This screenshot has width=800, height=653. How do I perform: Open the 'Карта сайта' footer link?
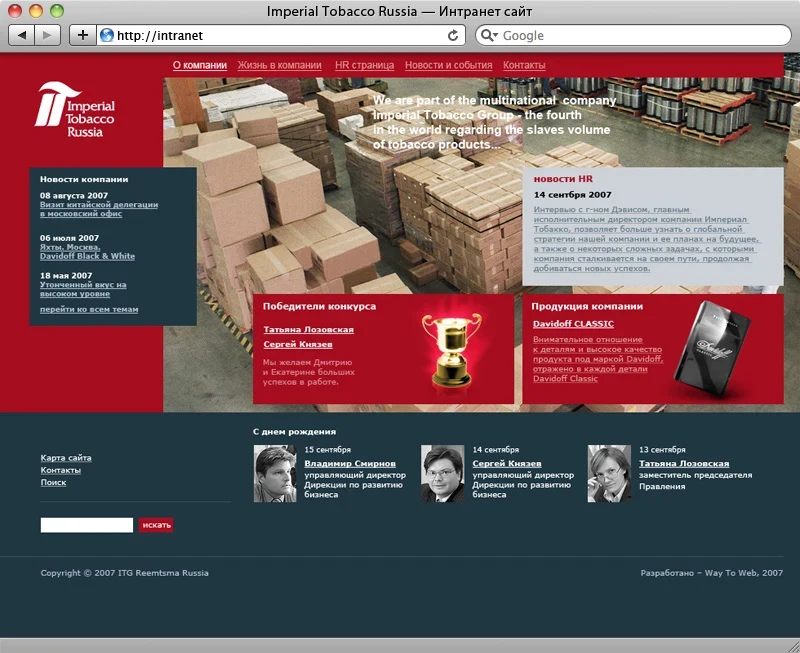(x=66, y=458)
